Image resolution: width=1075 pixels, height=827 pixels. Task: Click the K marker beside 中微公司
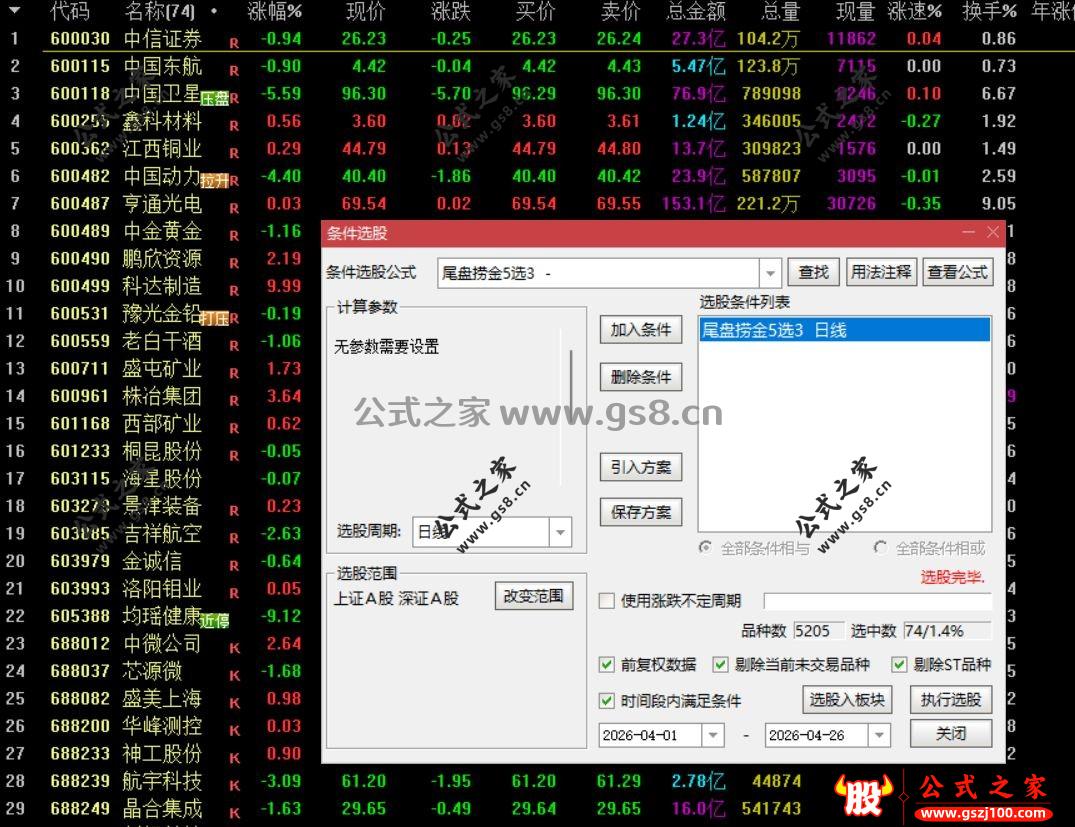(x=234, y=648)
